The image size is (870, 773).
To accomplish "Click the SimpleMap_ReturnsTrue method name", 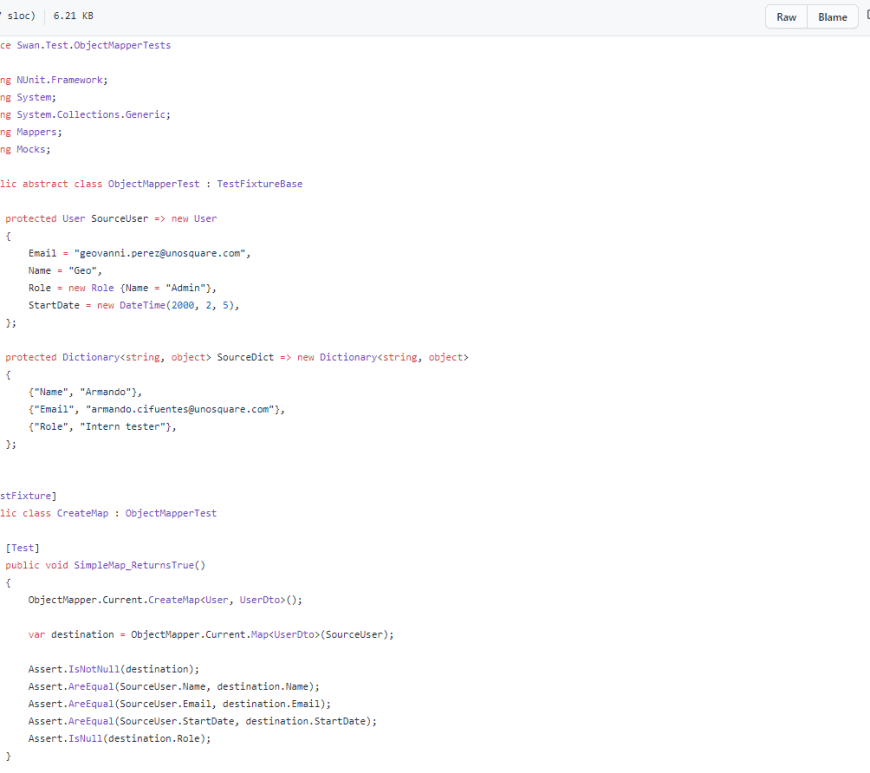I will point(134,565).
